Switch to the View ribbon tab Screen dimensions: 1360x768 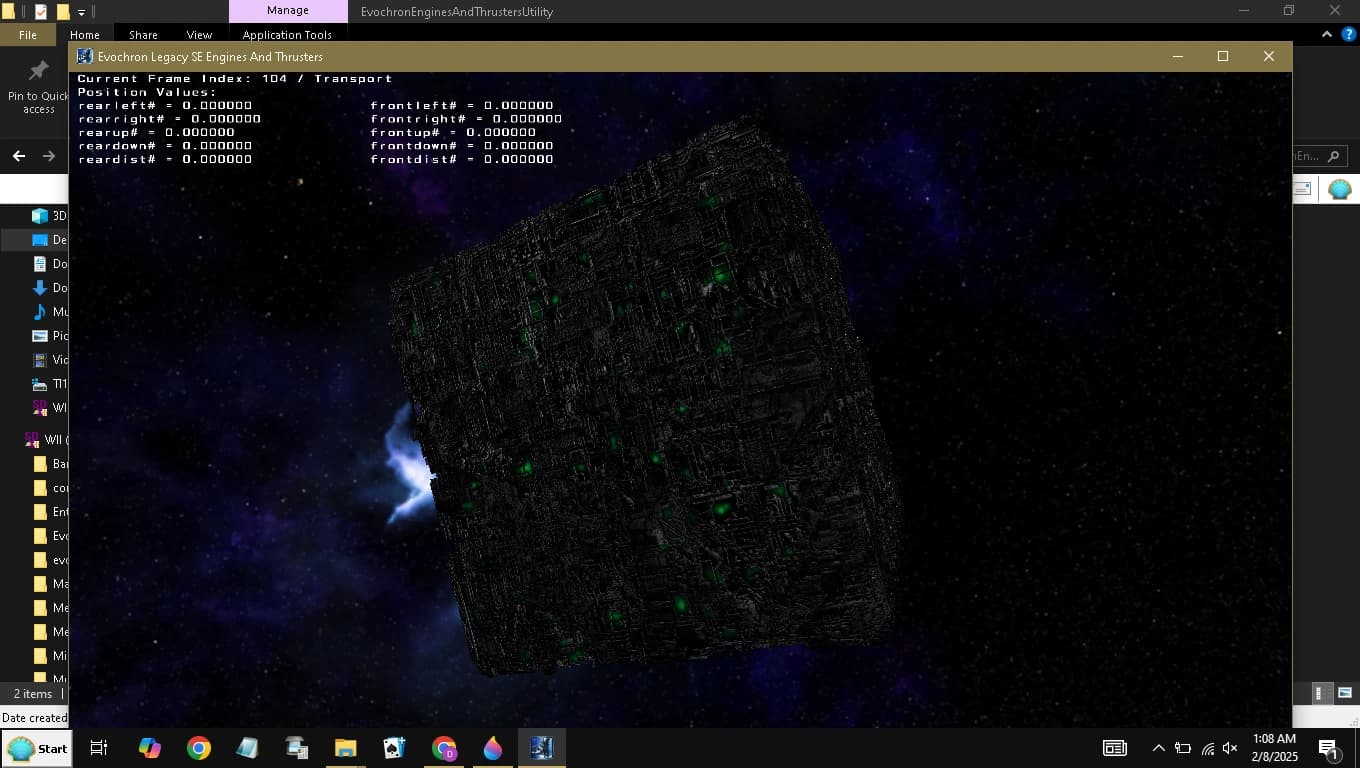coord(199,35)
